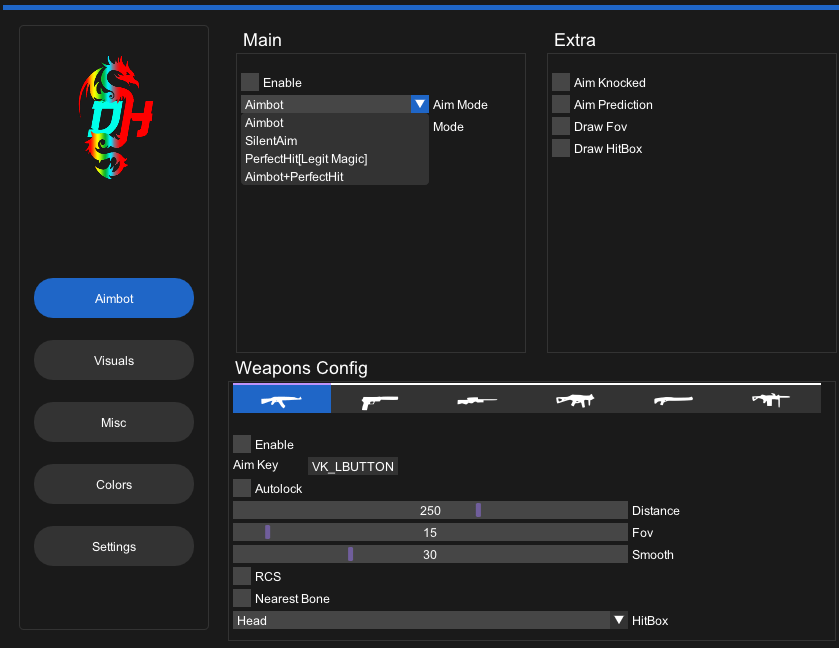Toggle the Enable checkbox in Main panel

(x=250, y=82)
